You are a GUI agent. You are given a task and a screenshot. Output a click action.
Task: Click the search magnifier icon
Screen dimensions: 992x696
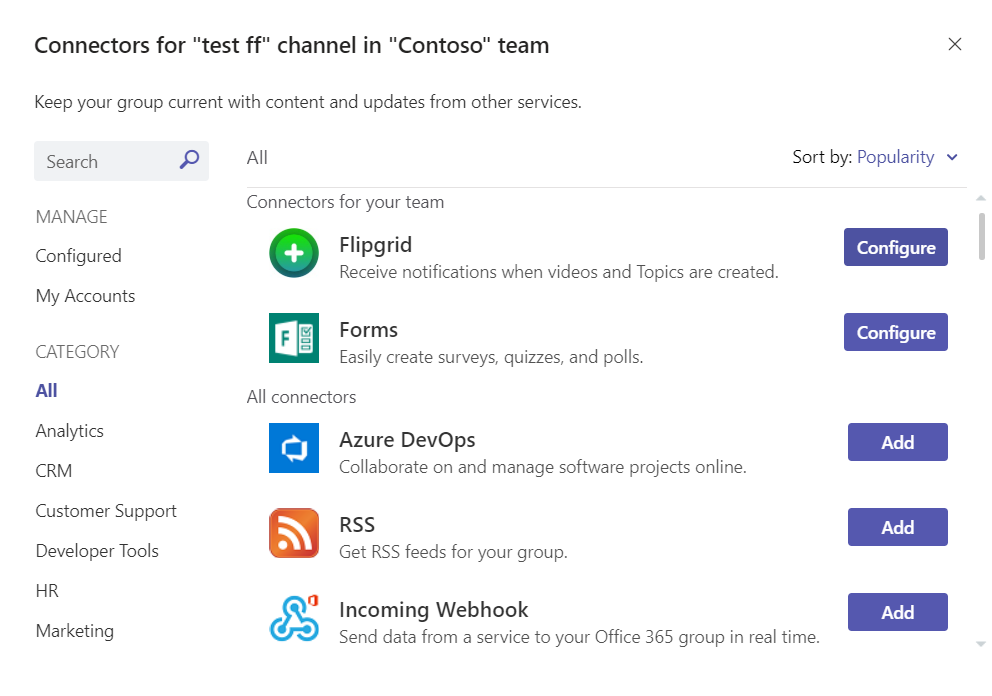click(189, 159)
